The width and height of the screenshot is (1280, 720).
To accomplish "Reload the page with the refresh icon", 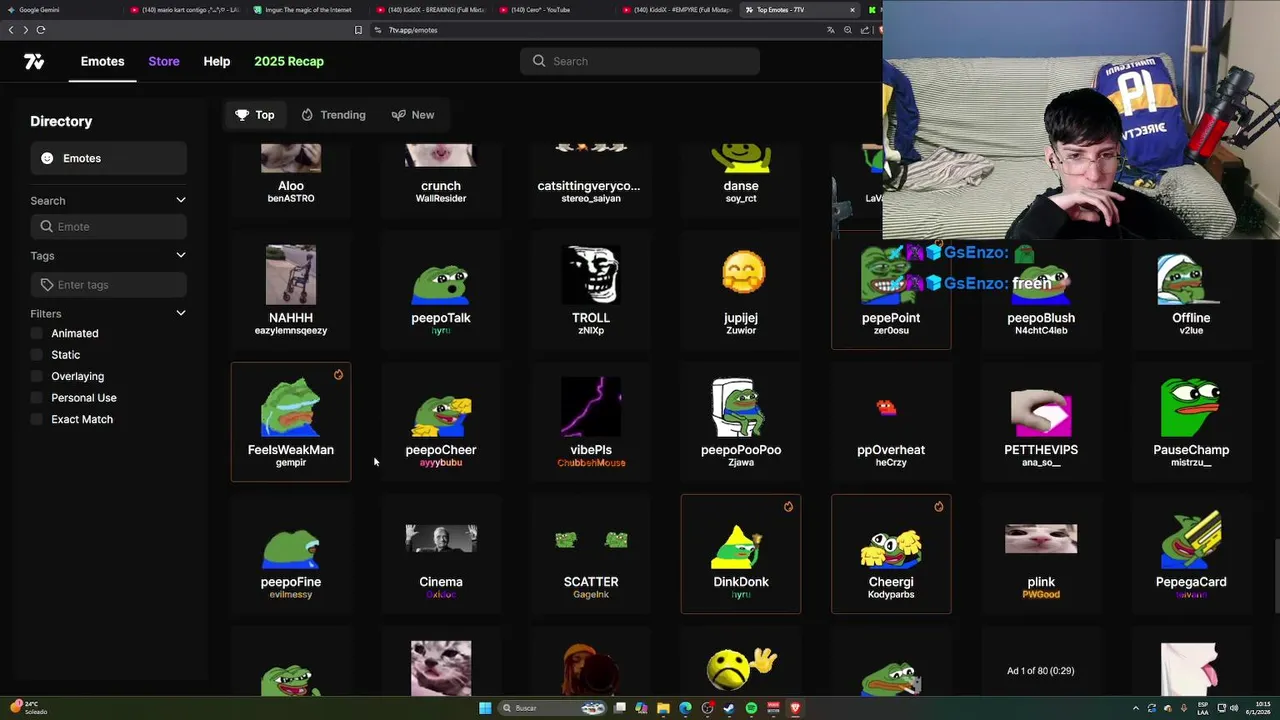I will pos(41,30).
